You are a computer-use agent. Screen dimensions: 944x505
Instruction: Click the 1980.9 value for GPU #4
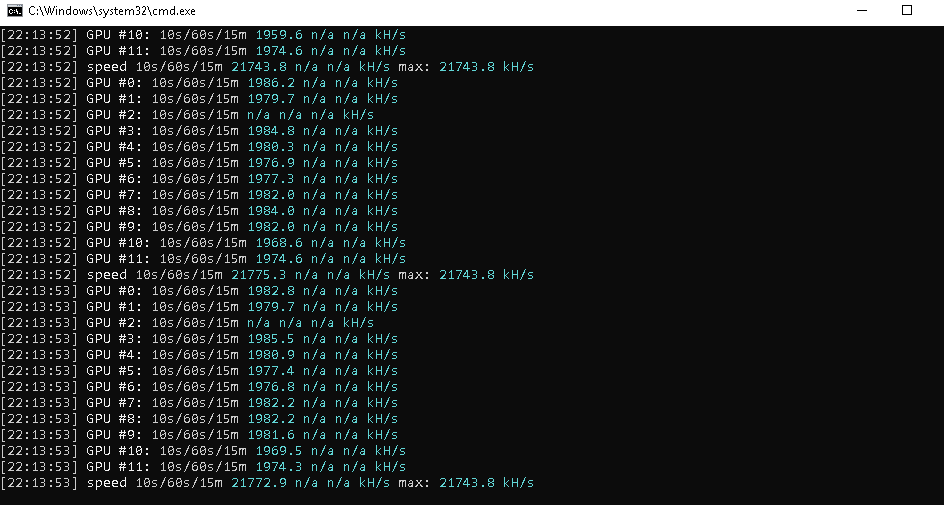(271, 355)
